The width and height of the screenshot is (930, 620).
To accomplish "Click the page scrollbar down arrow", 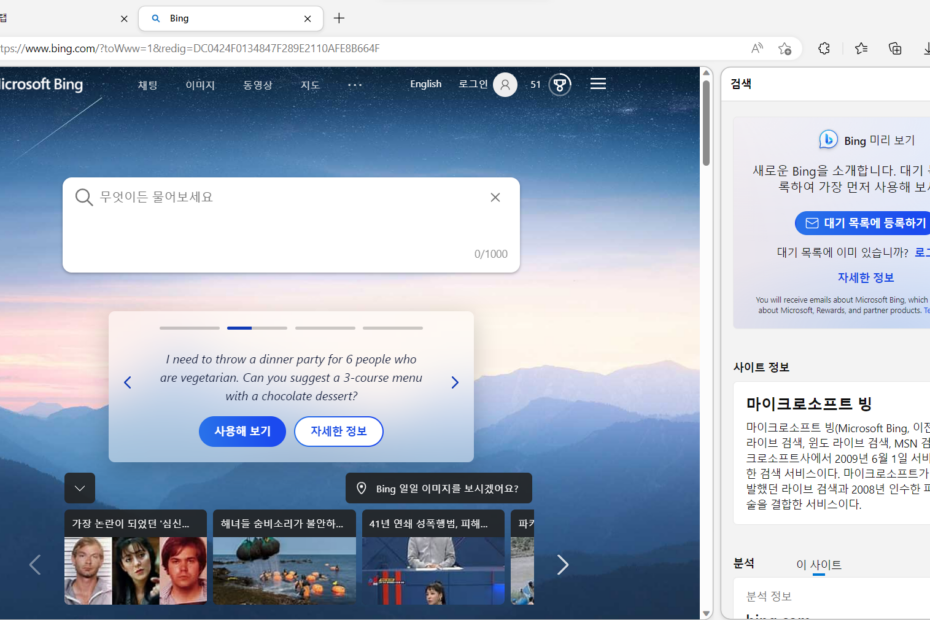I will (706, 613).
